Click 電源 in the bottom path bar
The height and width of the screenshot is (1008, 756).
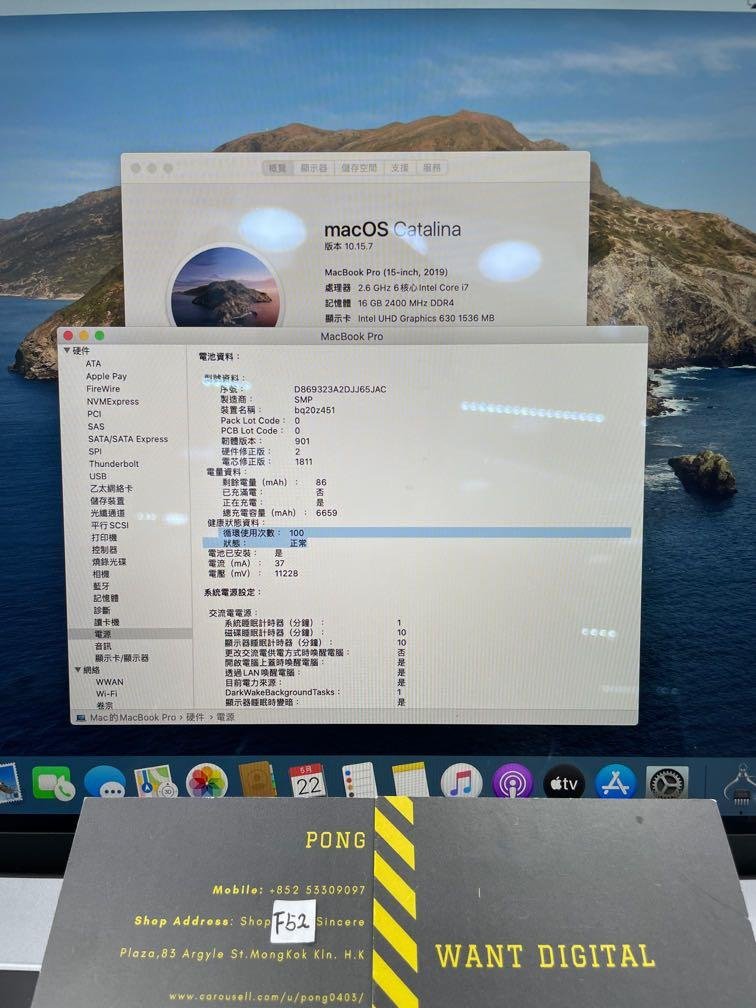[225, 717]
